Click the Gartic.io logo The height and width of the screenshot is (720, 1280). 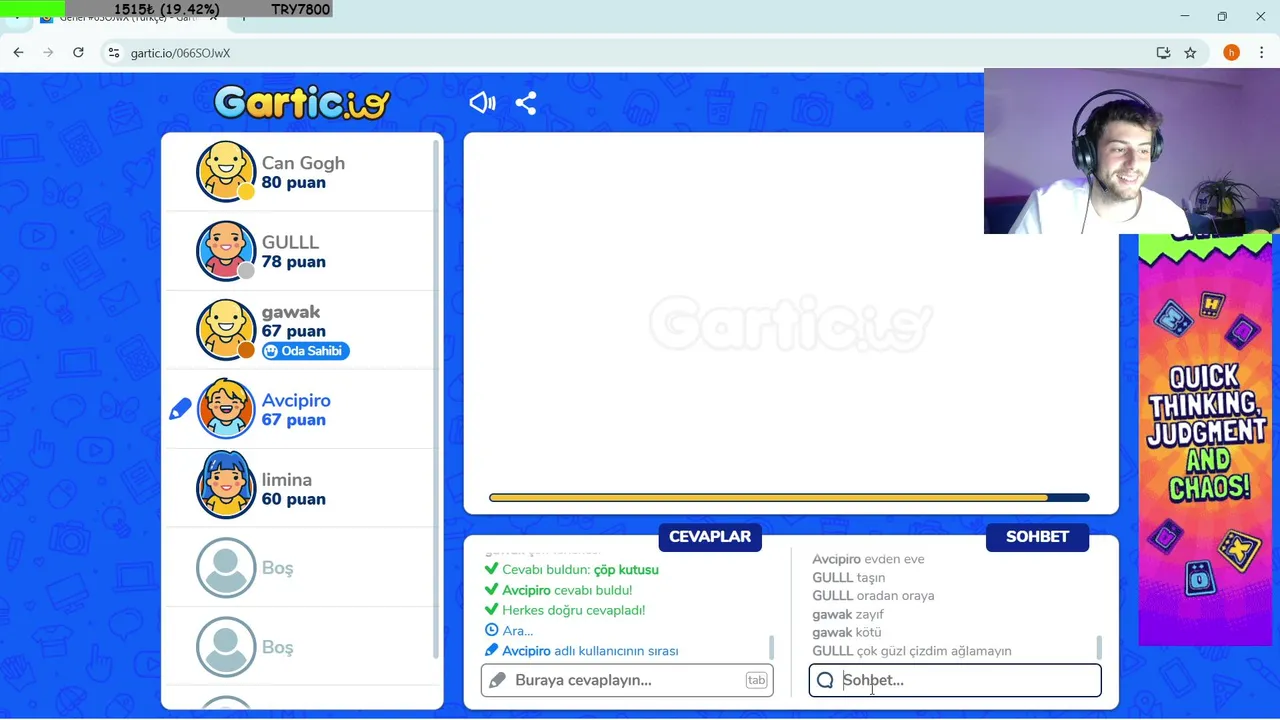click(302, 102)
